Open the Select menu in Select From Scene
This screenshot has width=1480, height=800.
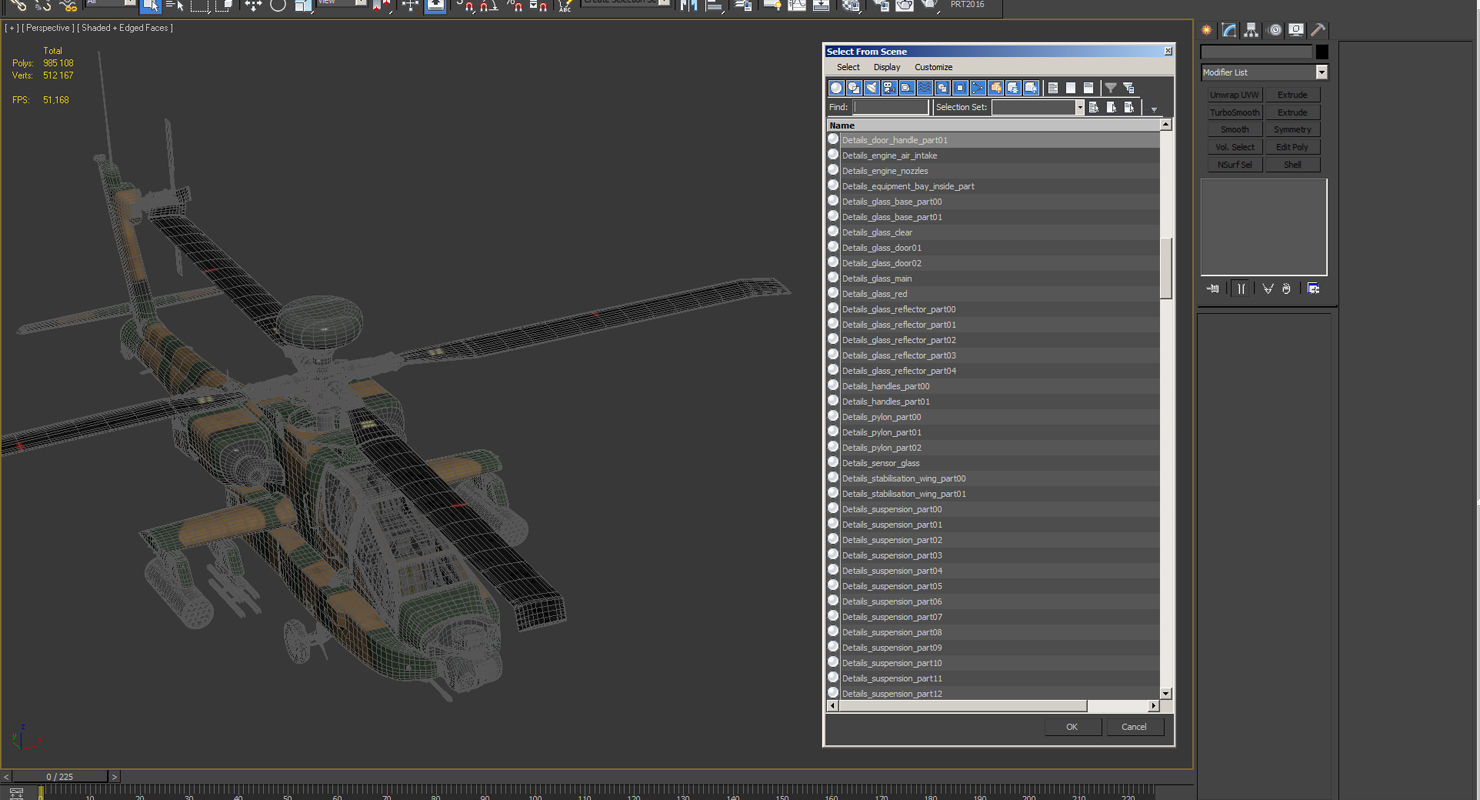848,67
